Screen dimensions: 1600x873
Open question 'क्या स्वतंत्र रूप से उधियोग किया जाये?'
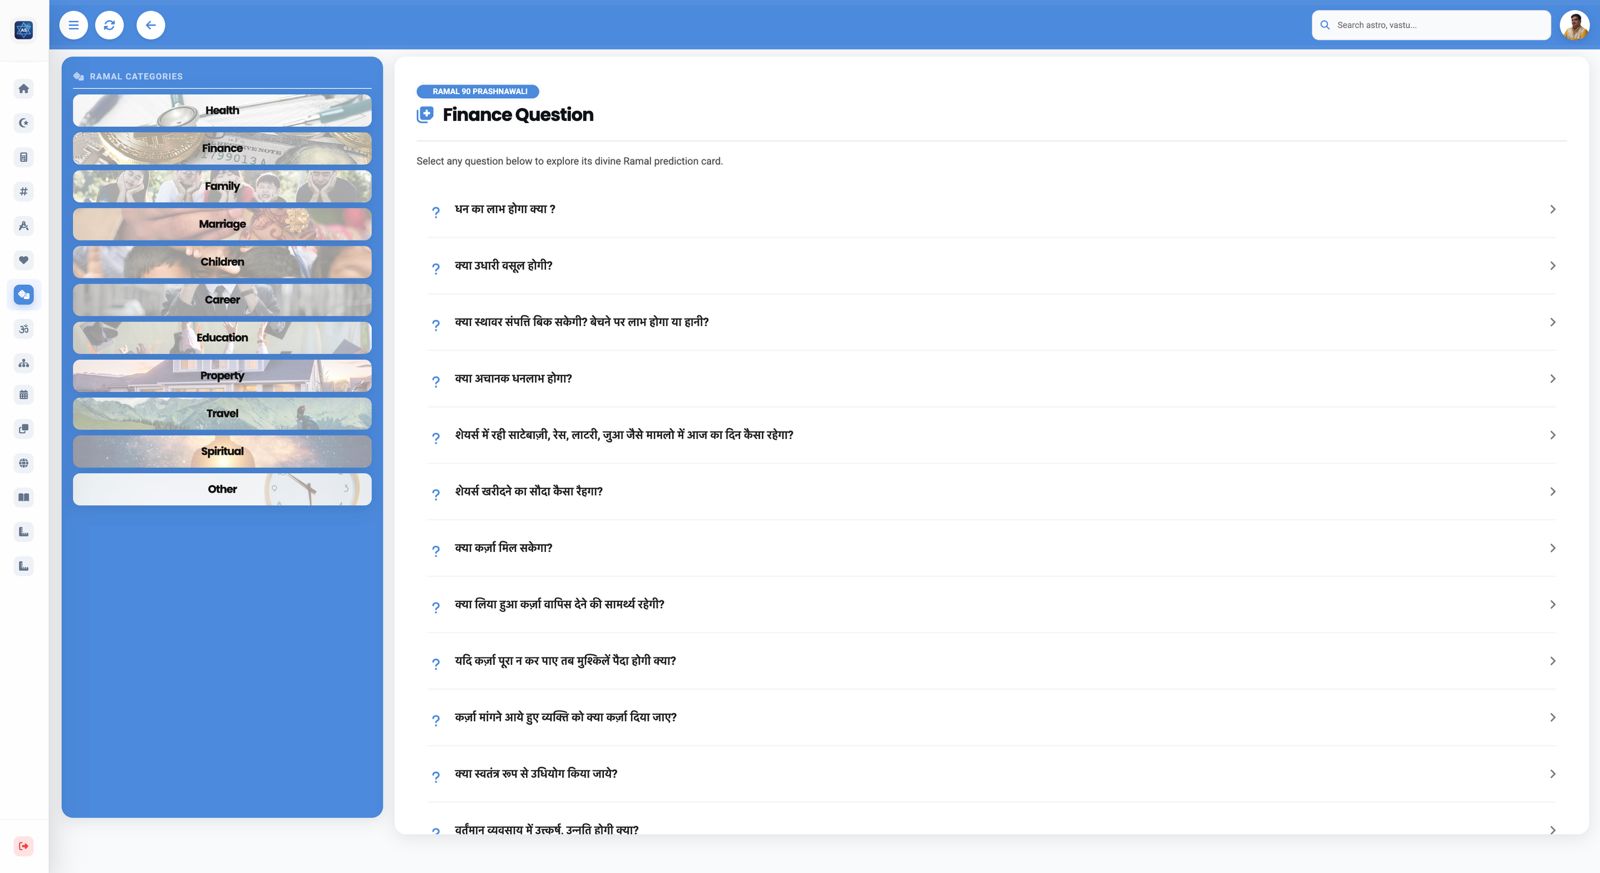click(x=992, y=774)
